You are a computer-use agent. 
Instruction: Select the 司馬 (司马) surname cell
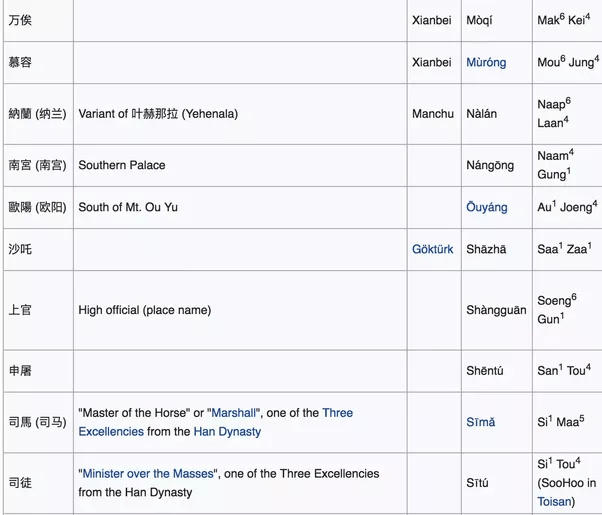click(x=38, y=422)
